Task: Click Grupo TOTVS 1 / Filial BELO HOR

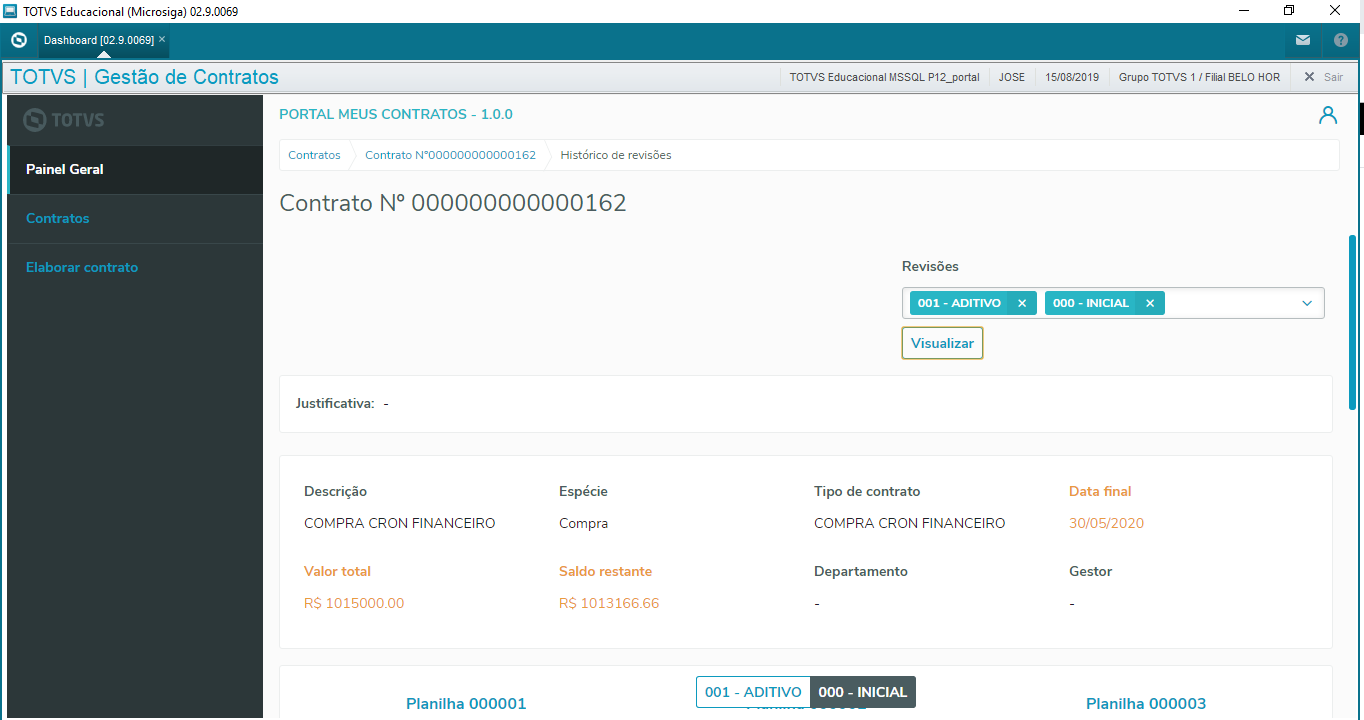Action: click(x=1199, y=77)
